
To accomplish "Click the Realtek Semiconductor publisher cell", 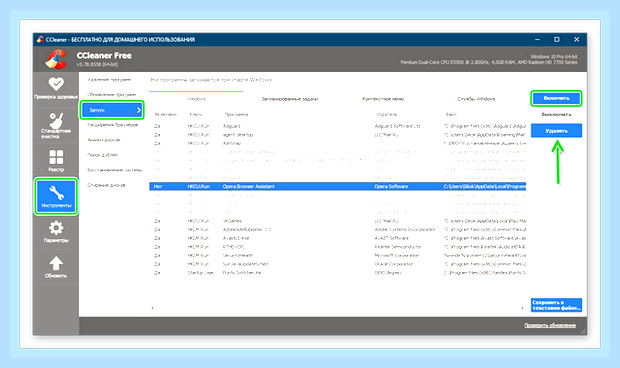I will [x=398, y=247].
